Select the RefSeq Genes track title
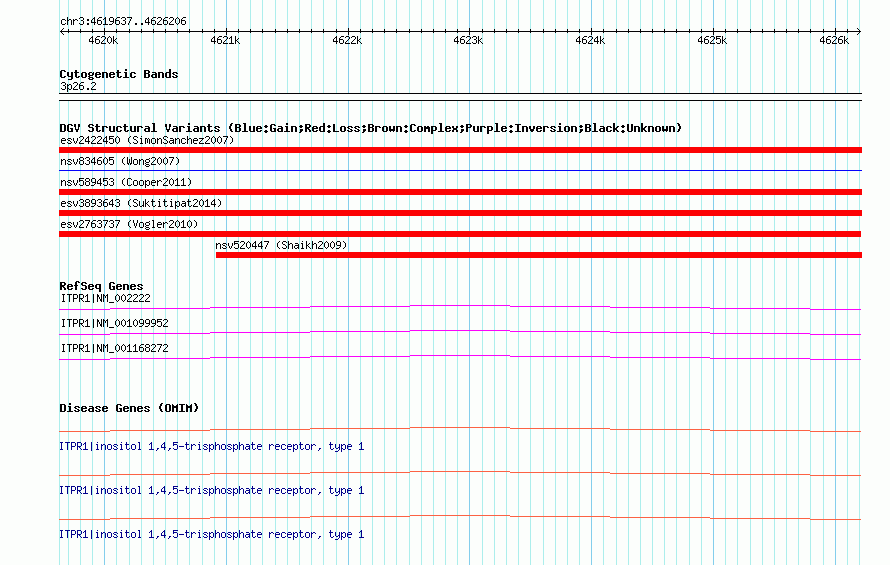The width and height of the screenshot is (890, 565). click(x=101, y=286)
